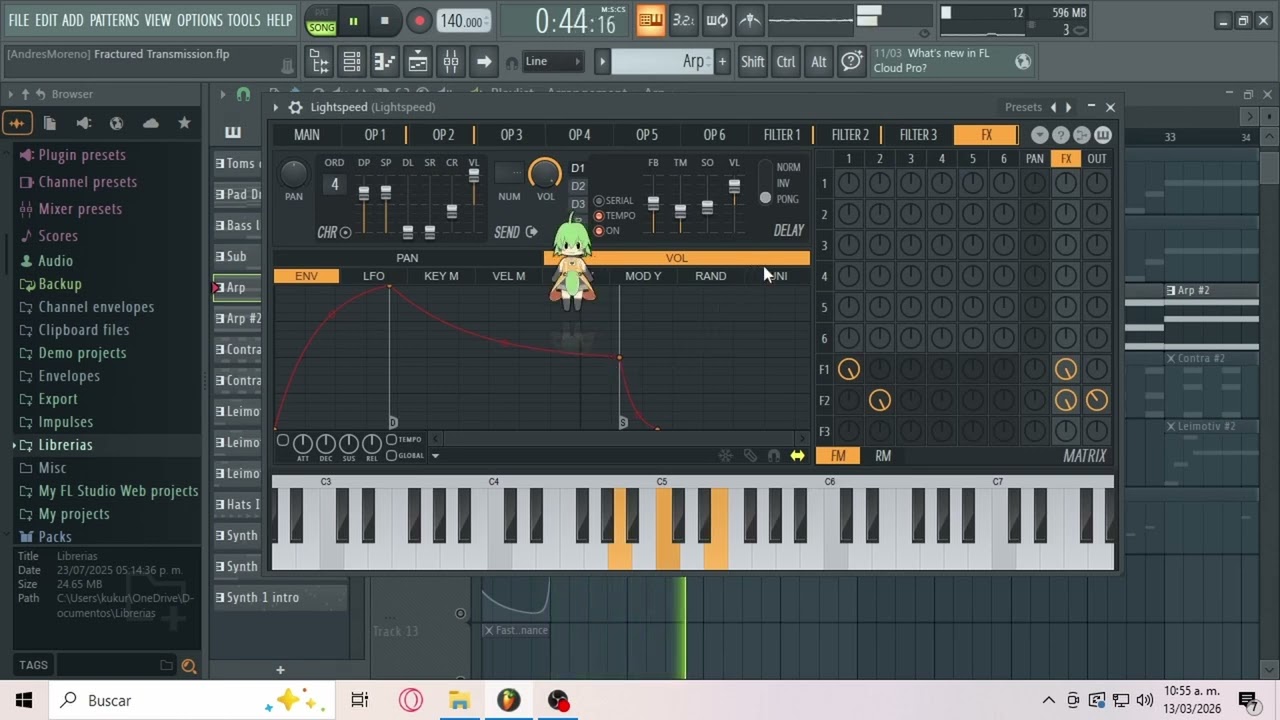Viewport: 1280px width, 720px height.
Task: Open FL Studio from the Windows taskbar
Action: (x=509, y=700)
